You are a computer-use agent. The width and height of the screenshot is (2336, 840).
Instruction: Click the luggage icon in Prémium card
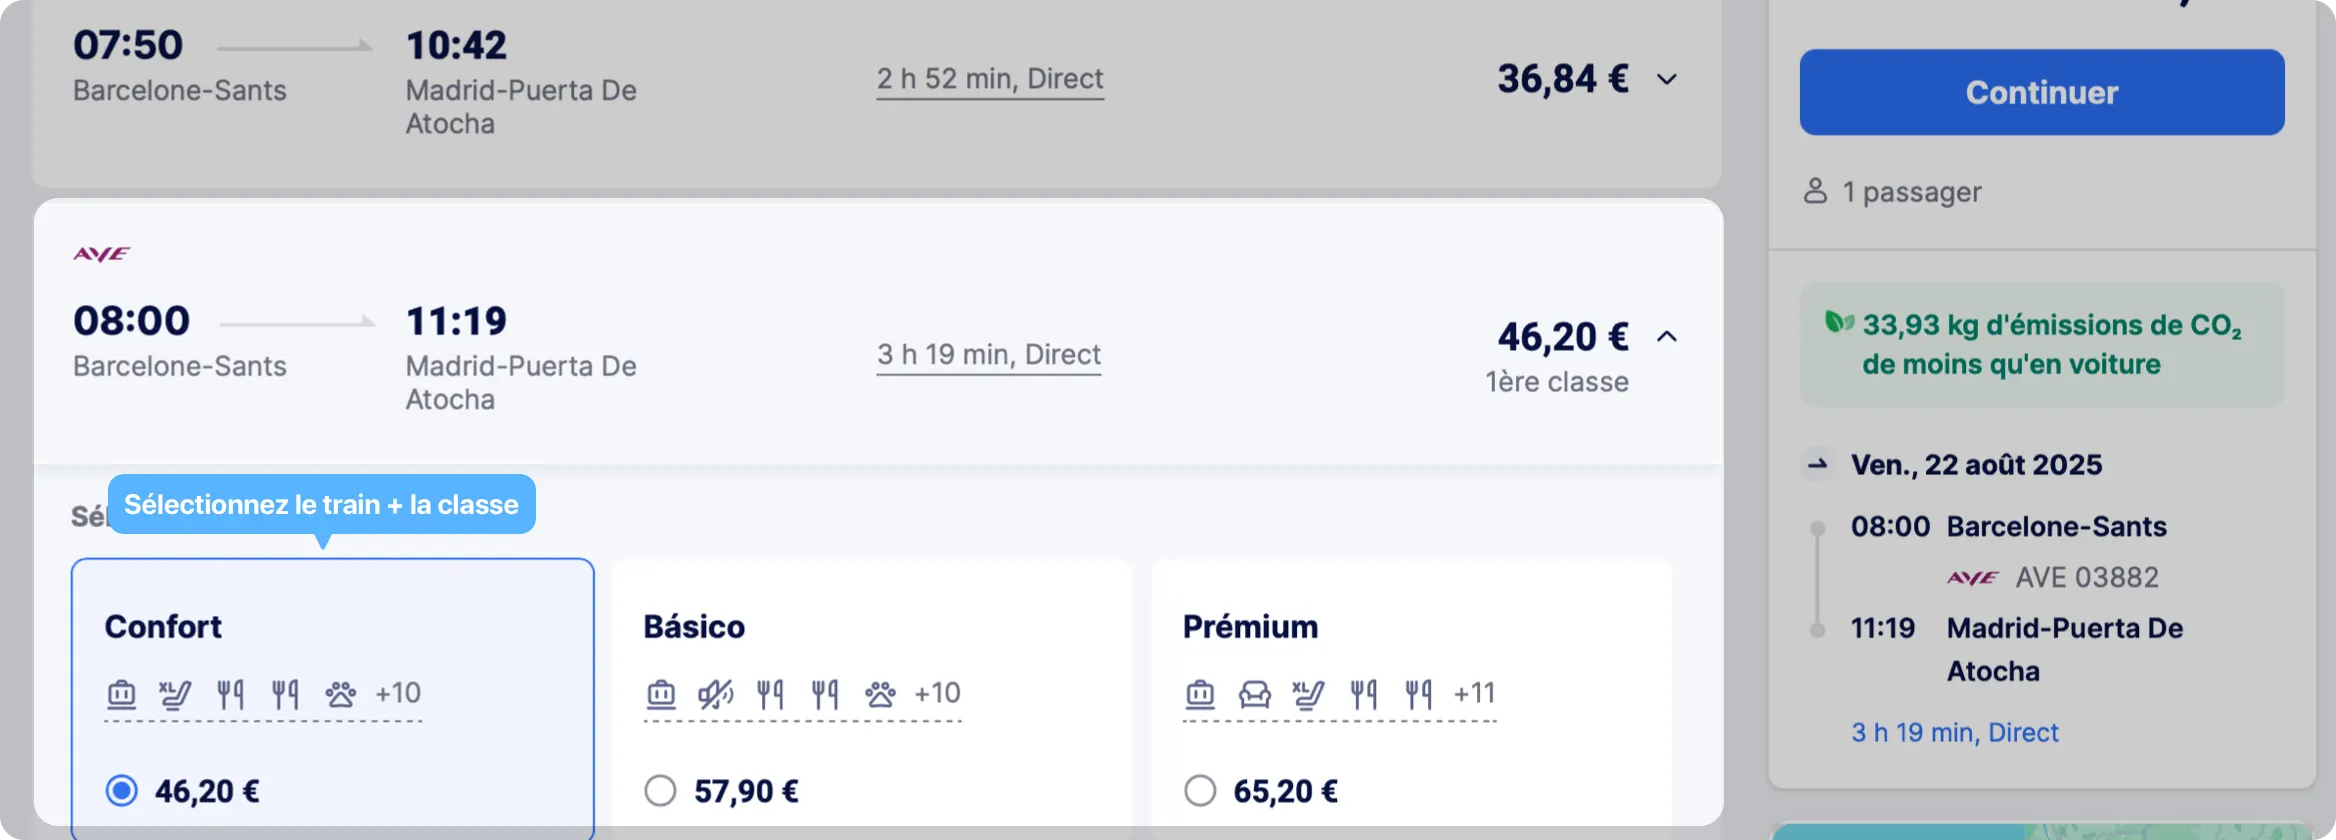point(1200,693)
